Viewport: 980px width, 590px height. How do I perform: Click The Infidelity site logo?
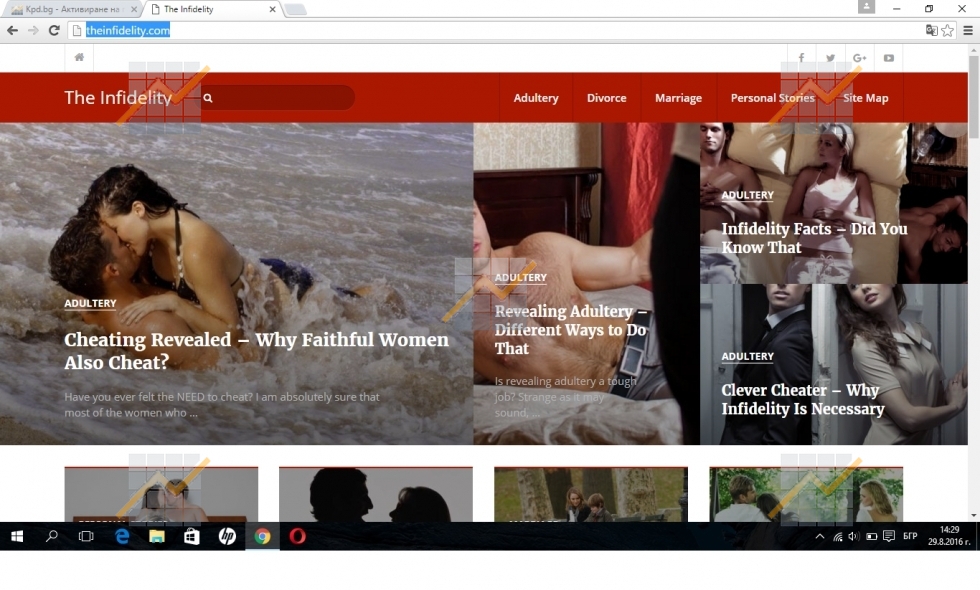[118, 98]
